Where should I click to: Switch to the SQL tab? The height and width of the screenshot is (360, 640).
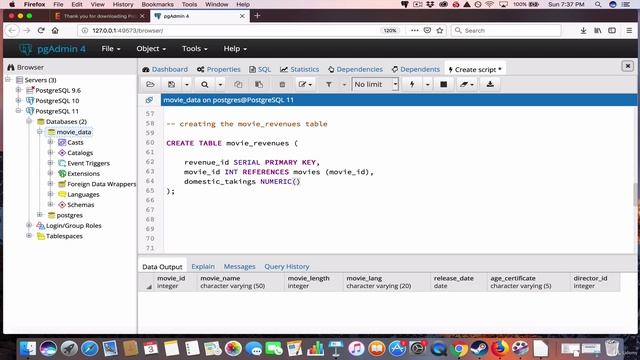pos(260,69)
